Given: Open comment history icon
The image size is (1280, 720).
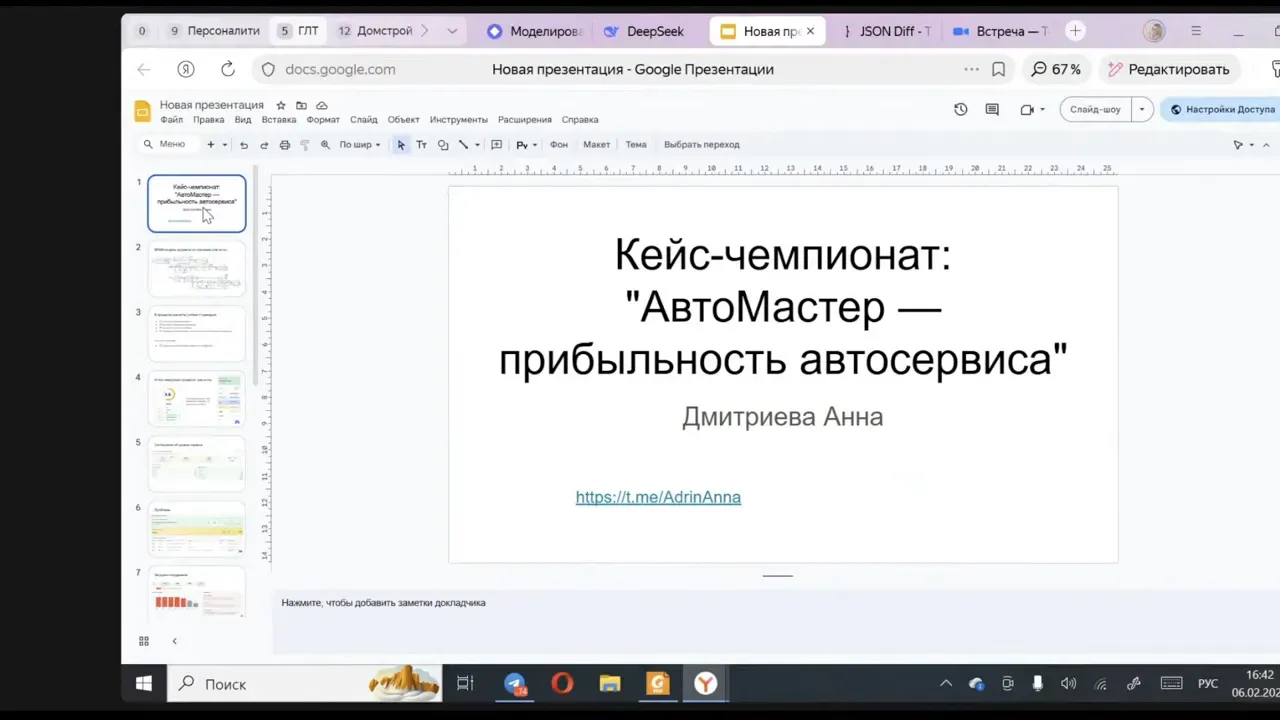Looking at the screenshot, I should (x=991, y=109).
